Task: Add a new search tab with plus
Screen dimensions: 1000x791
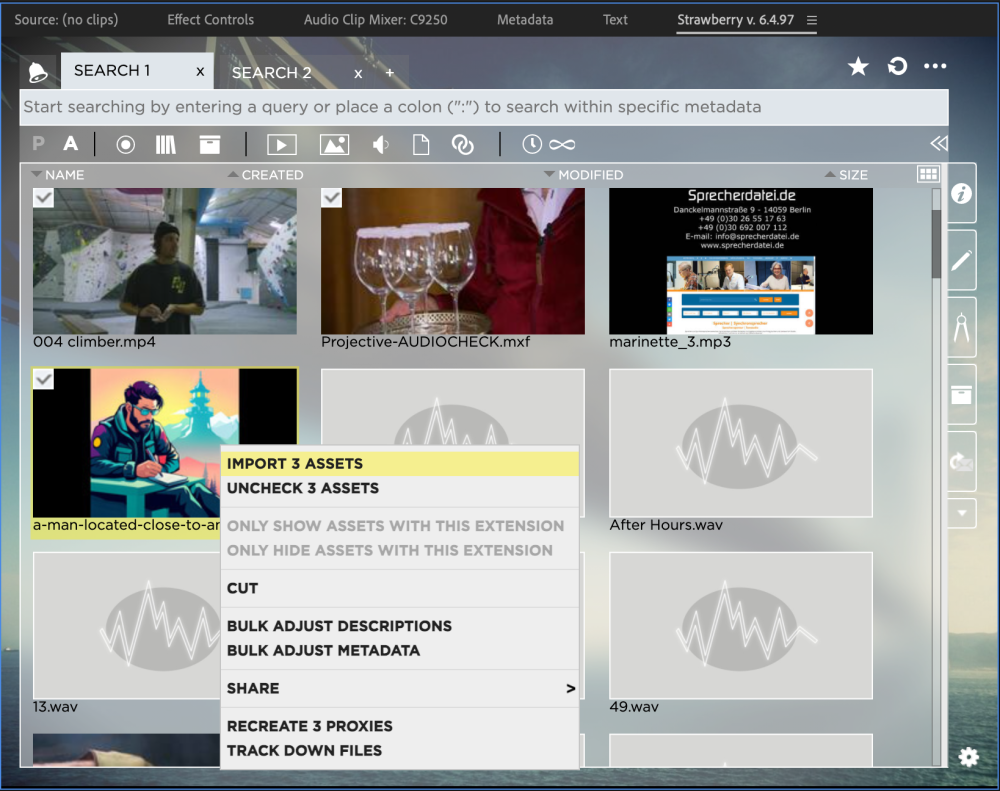Action: [x=390, y=73]
